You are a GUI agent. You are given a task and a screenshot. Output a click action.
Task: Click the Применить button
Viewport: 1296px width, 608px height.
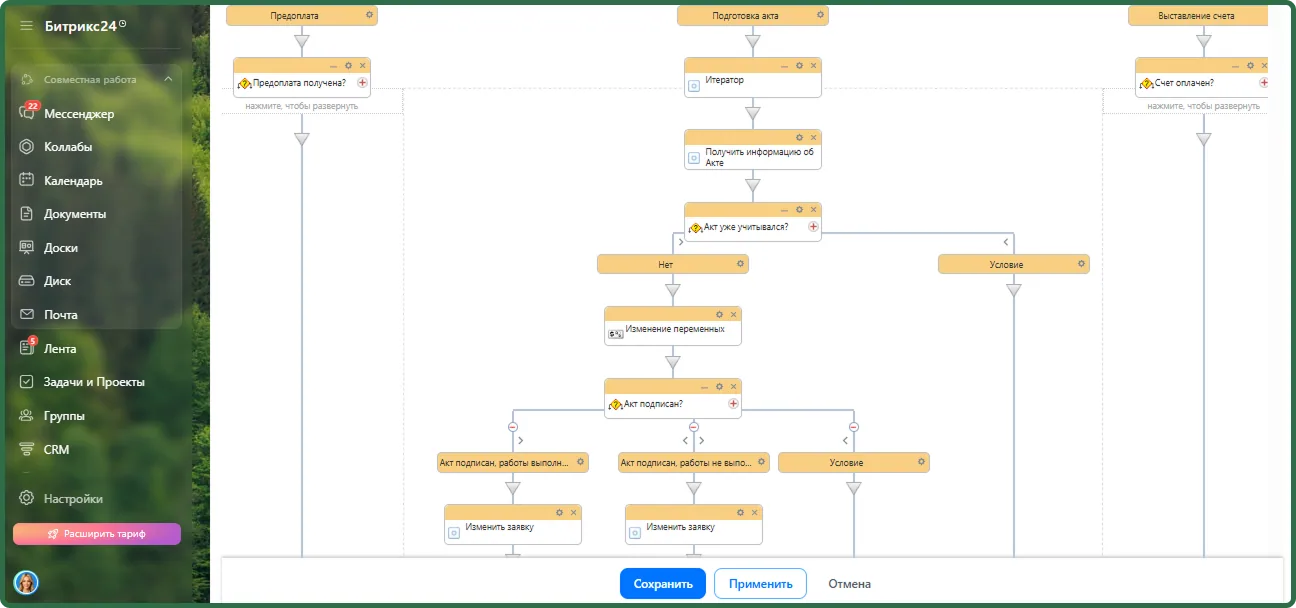tap(760, 584)
